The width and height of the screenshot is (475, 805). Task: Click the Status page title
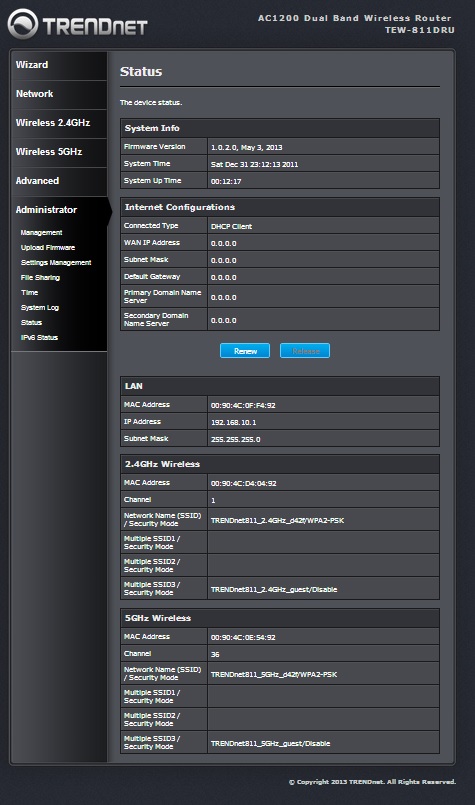click(141, 71)
